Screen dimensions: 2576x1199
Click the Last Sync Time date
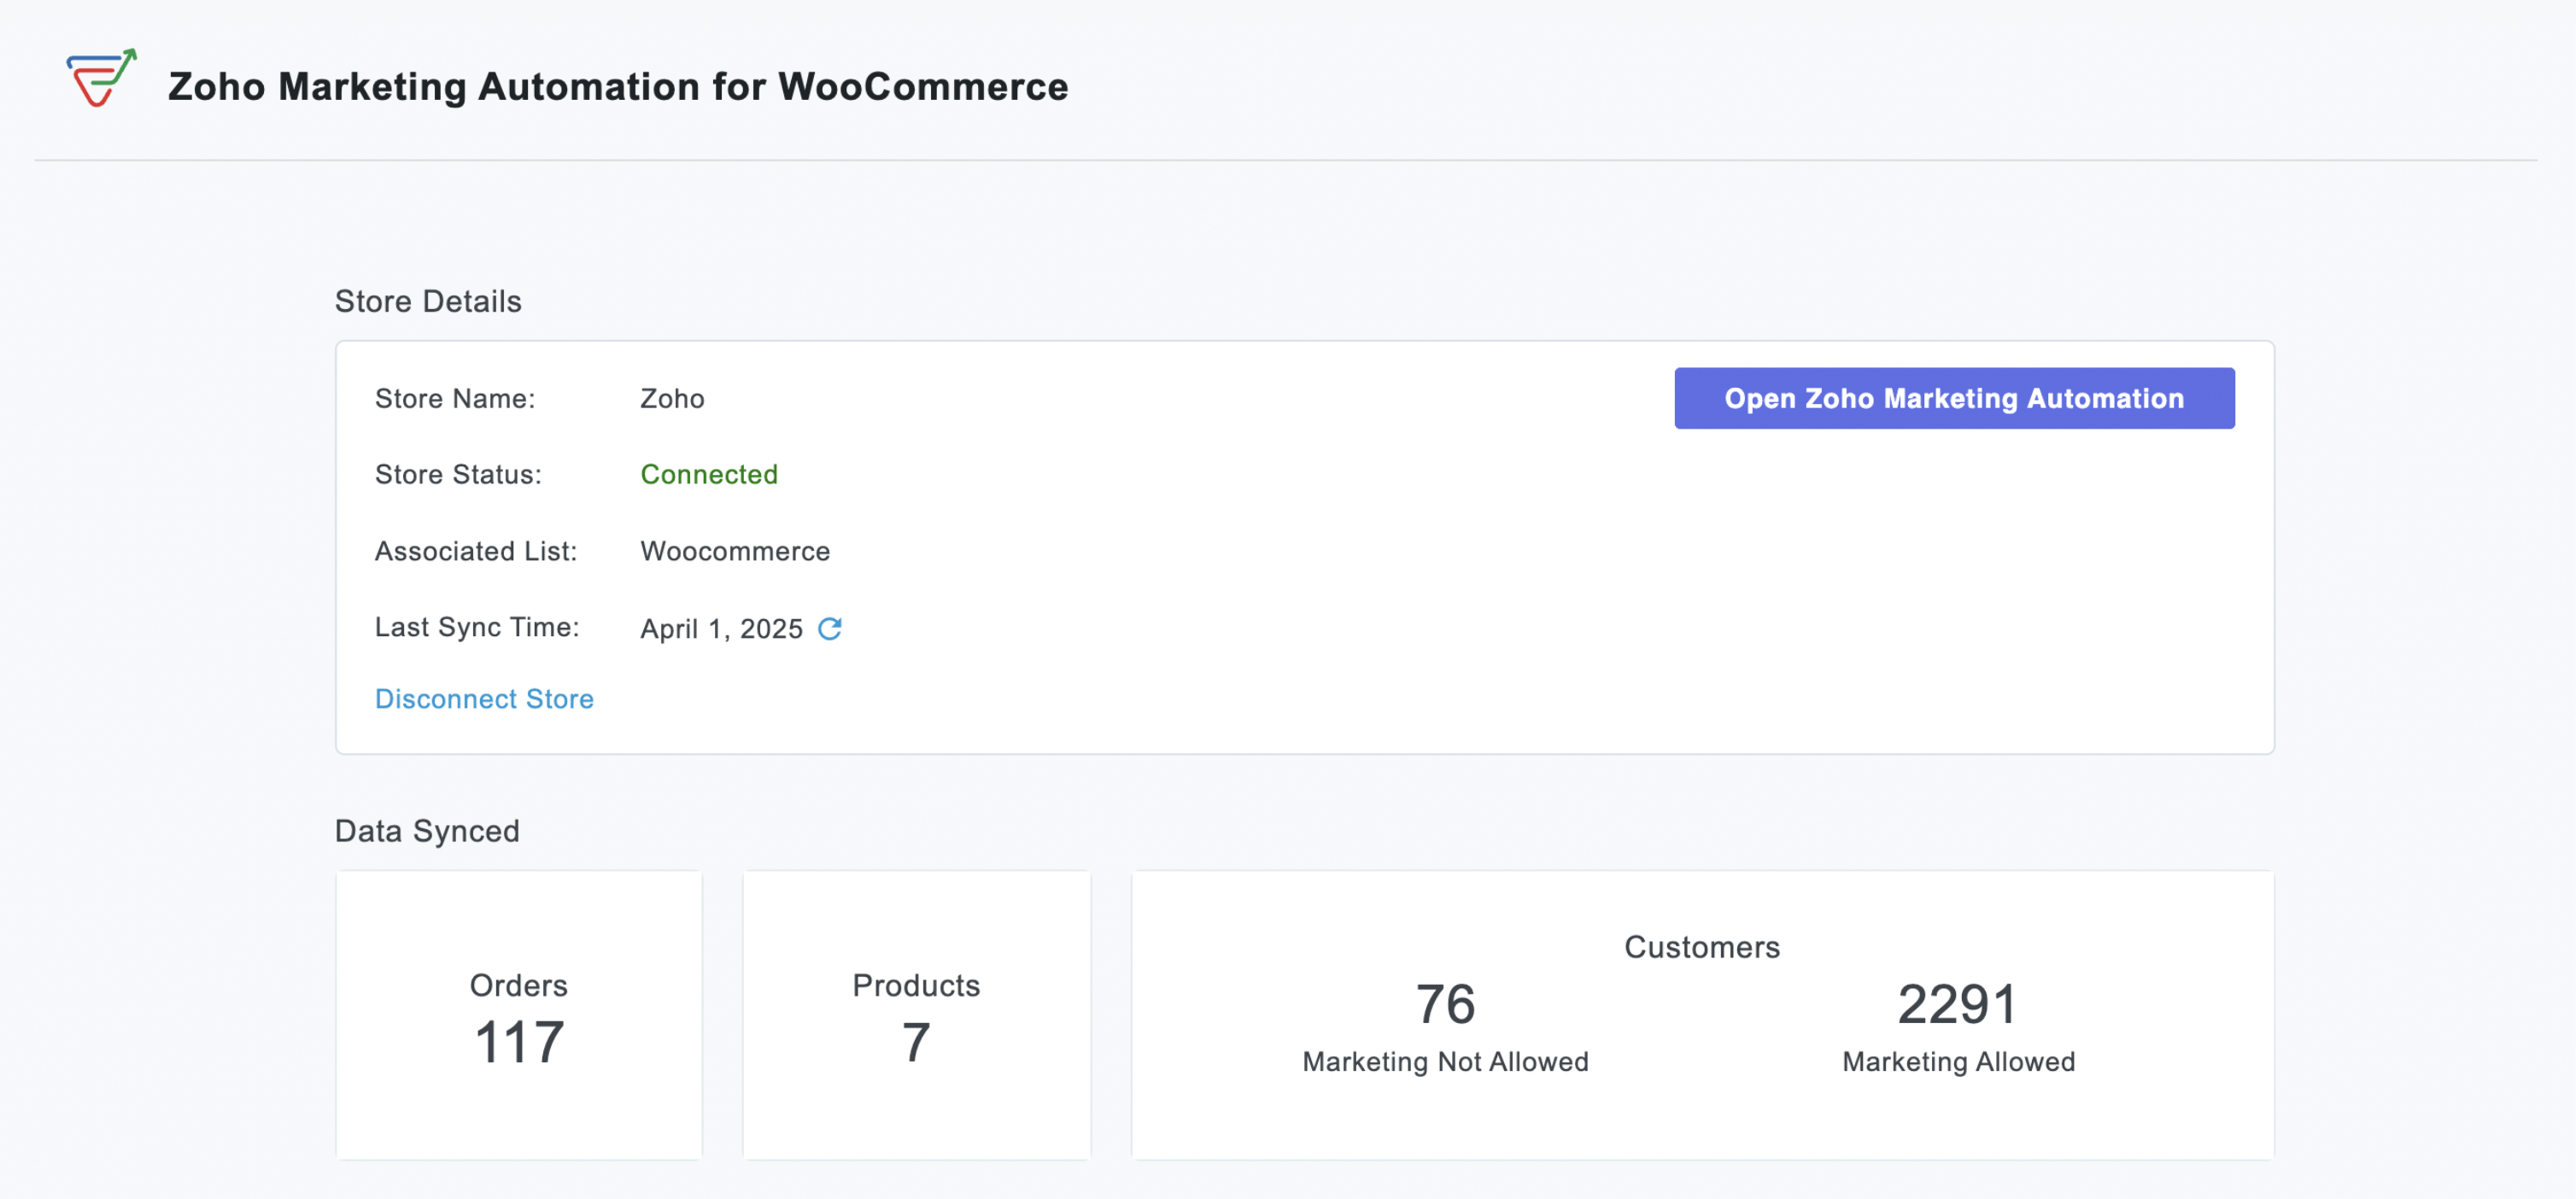(x=720, y=628)
